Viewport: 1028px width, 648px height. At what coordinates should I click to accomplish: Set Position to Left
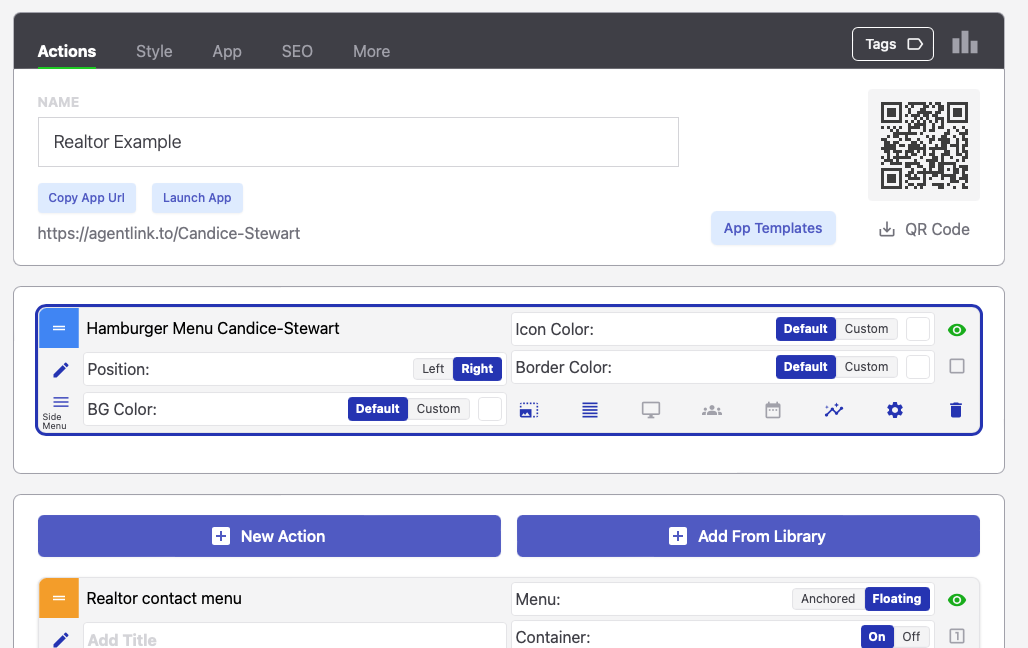(x=433, y=369)
